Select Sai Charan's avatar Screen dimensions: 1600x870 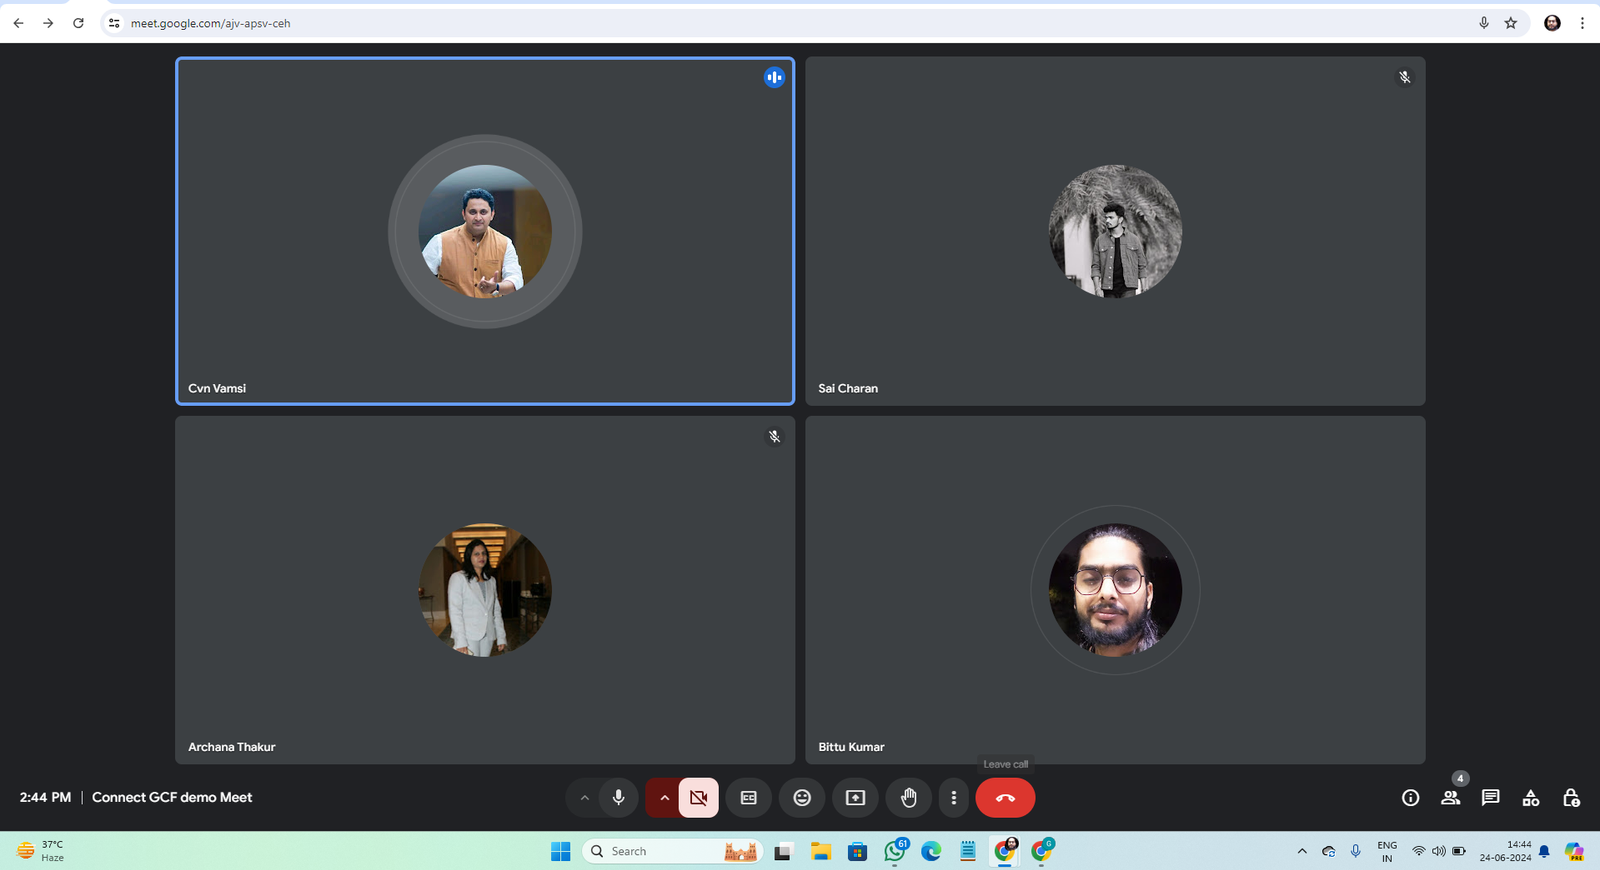pyautogui.click(x=1115, y=231)
